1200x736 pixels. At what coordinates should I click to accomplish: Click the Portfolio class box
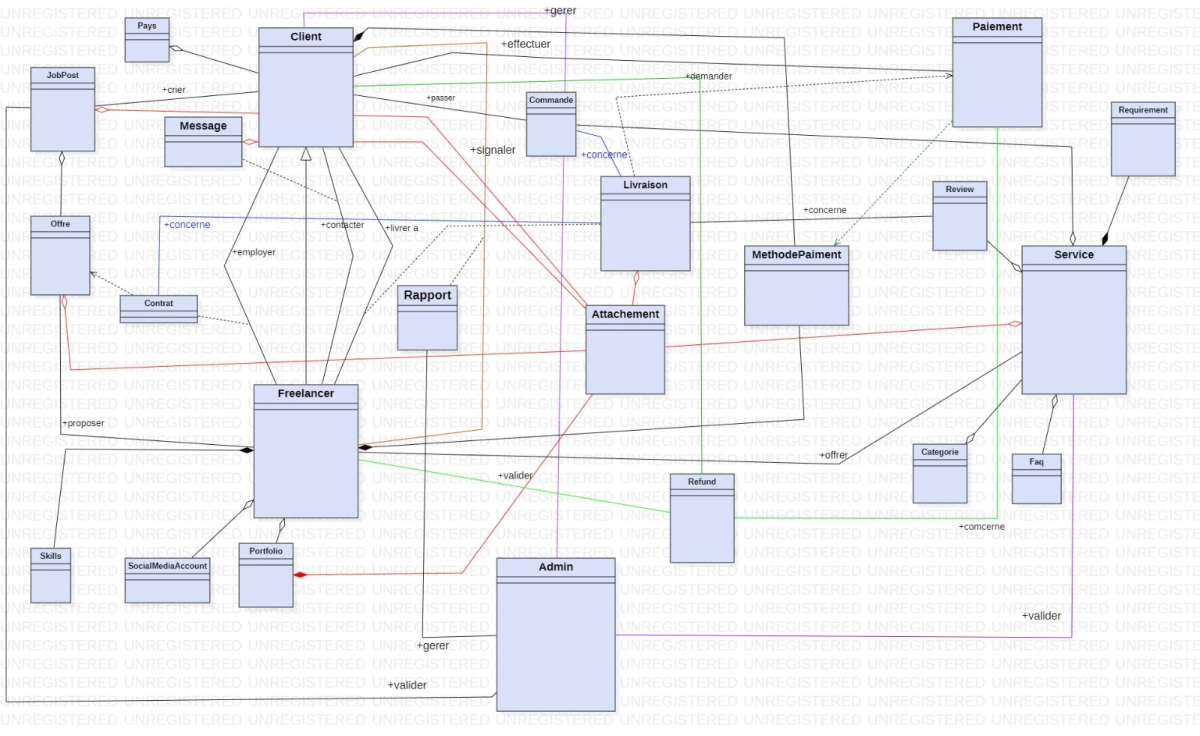pos(266,575)
